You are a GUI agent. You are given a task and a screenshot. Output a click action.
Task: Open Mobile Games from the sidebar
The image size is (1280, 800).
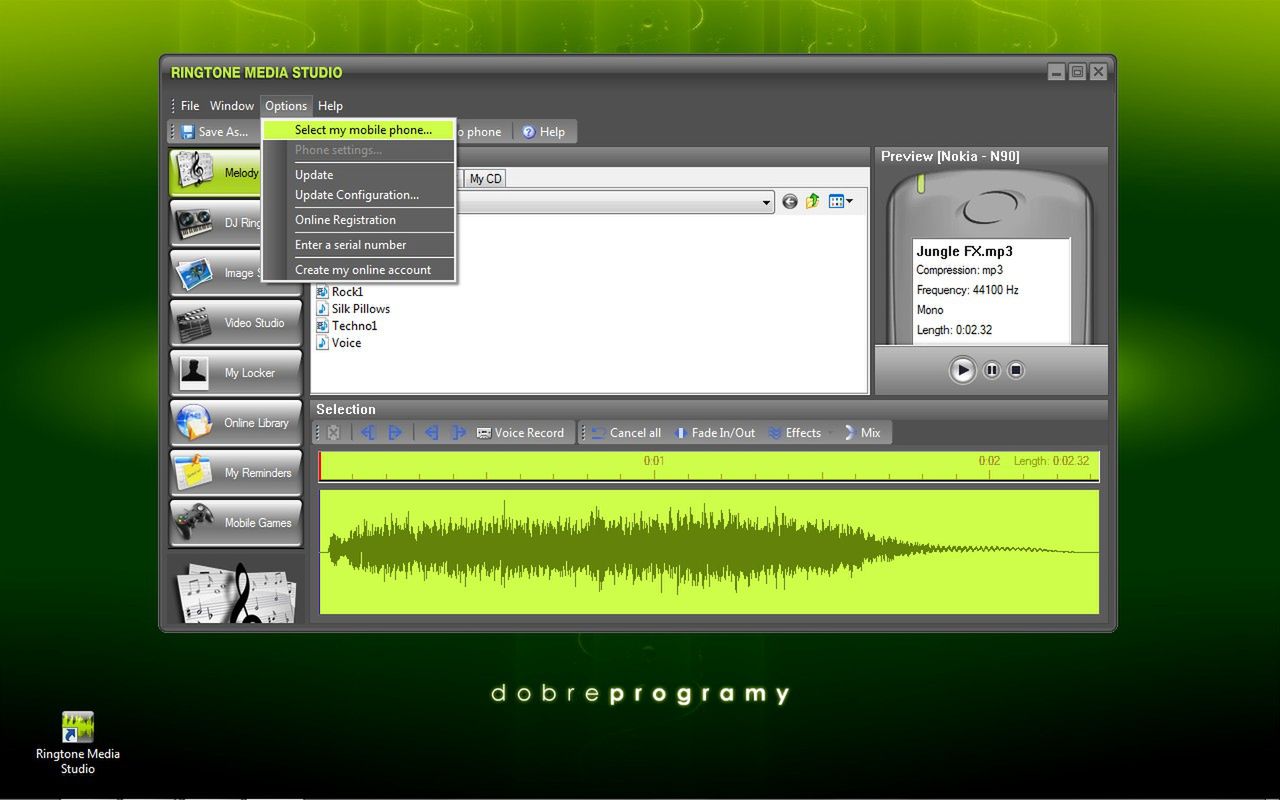(236, 522)
